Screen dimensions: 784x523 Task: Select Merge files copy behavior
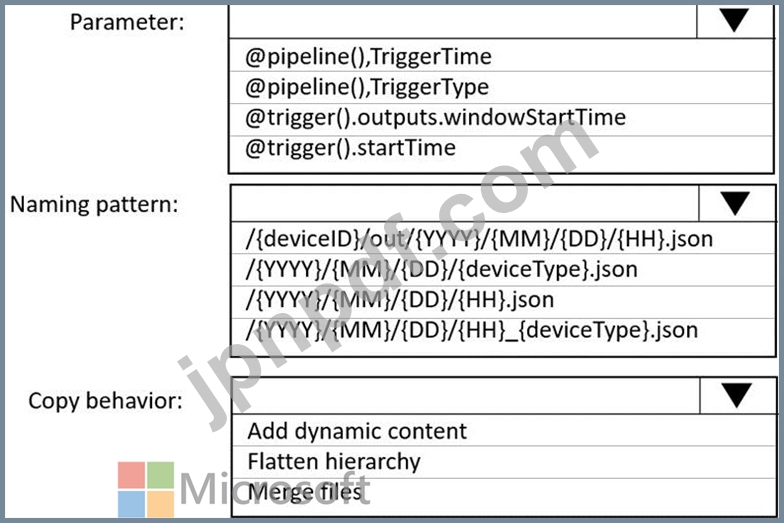[x=504, y=493]
